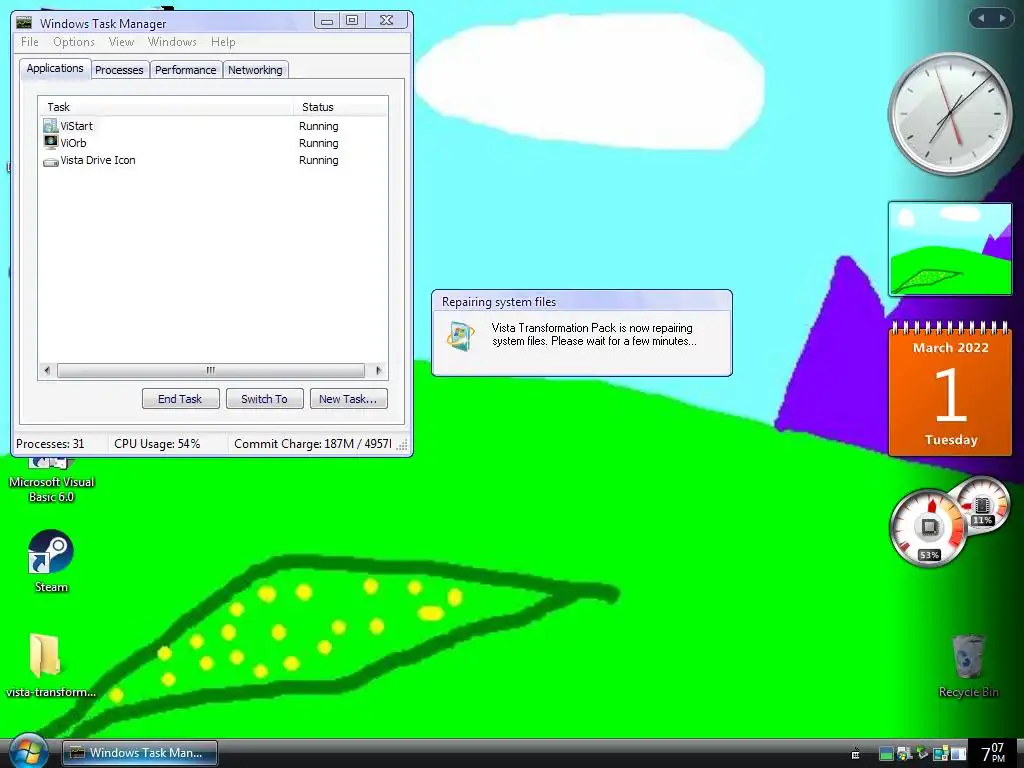Click Running status of Vista Drive Icon

319,160
